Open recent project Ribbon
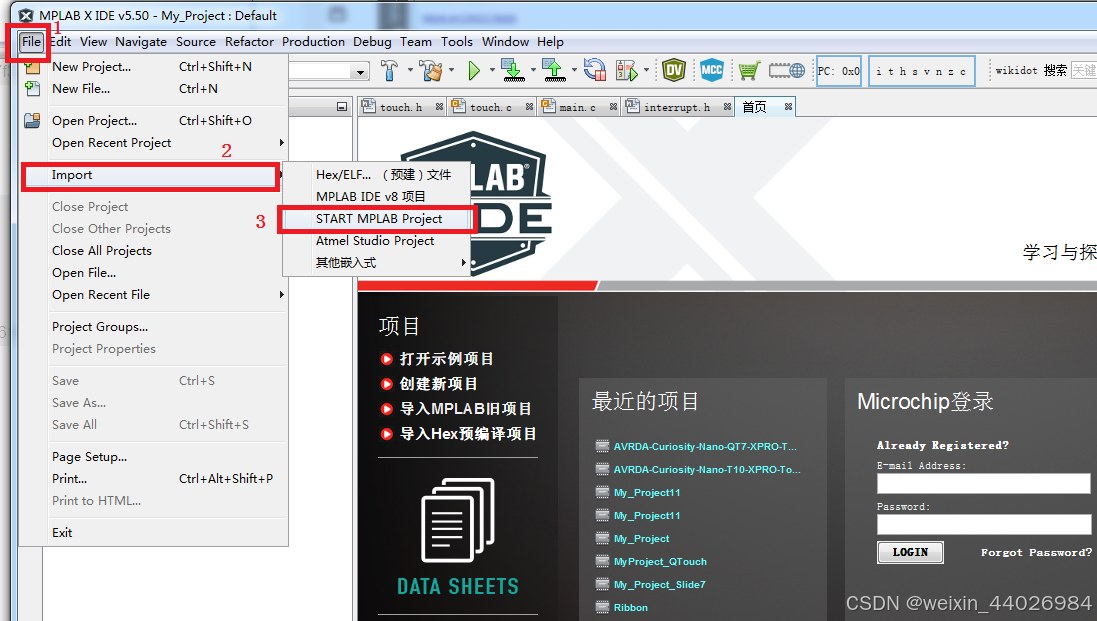Image resolution: width=1097 pixels, height=621 pixels. (630, 608)
